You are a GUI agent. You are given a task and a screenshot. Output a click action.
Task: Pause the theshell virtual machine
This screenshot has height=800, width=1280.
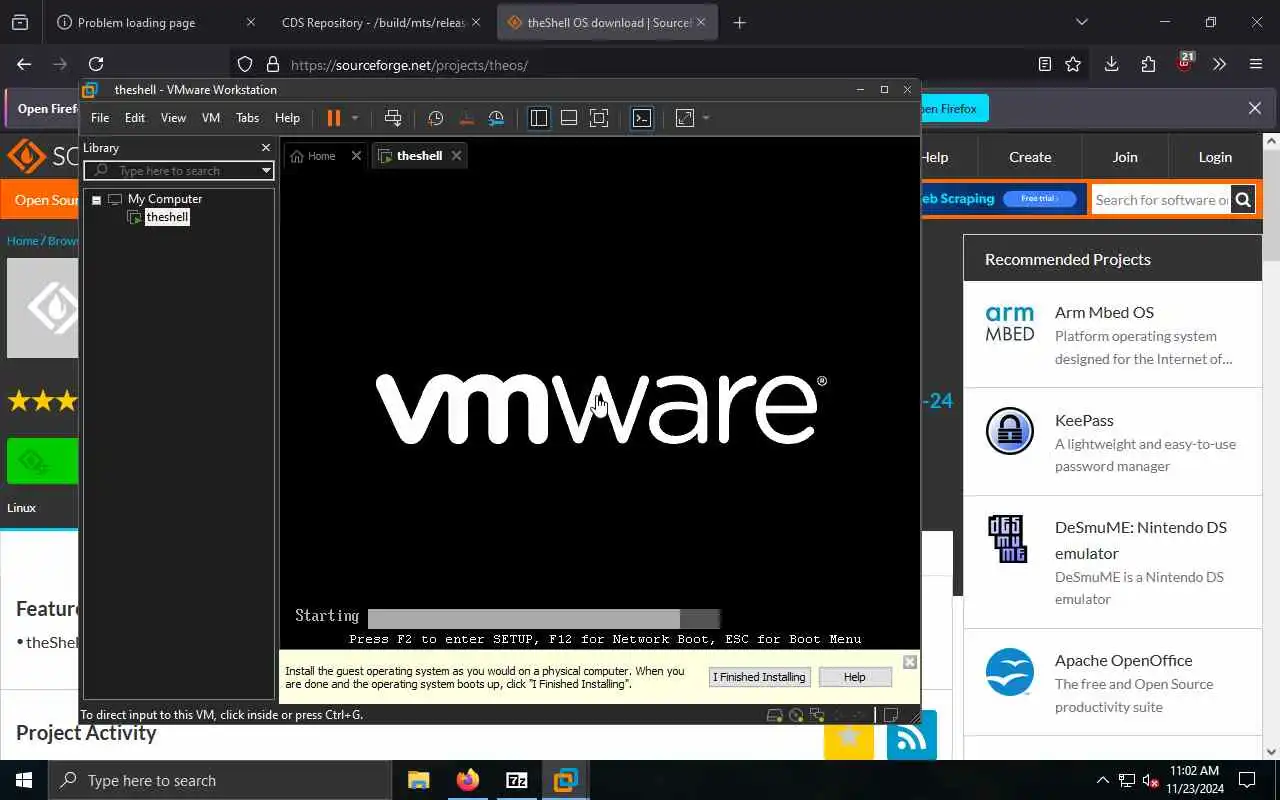(x=334, y=118)
